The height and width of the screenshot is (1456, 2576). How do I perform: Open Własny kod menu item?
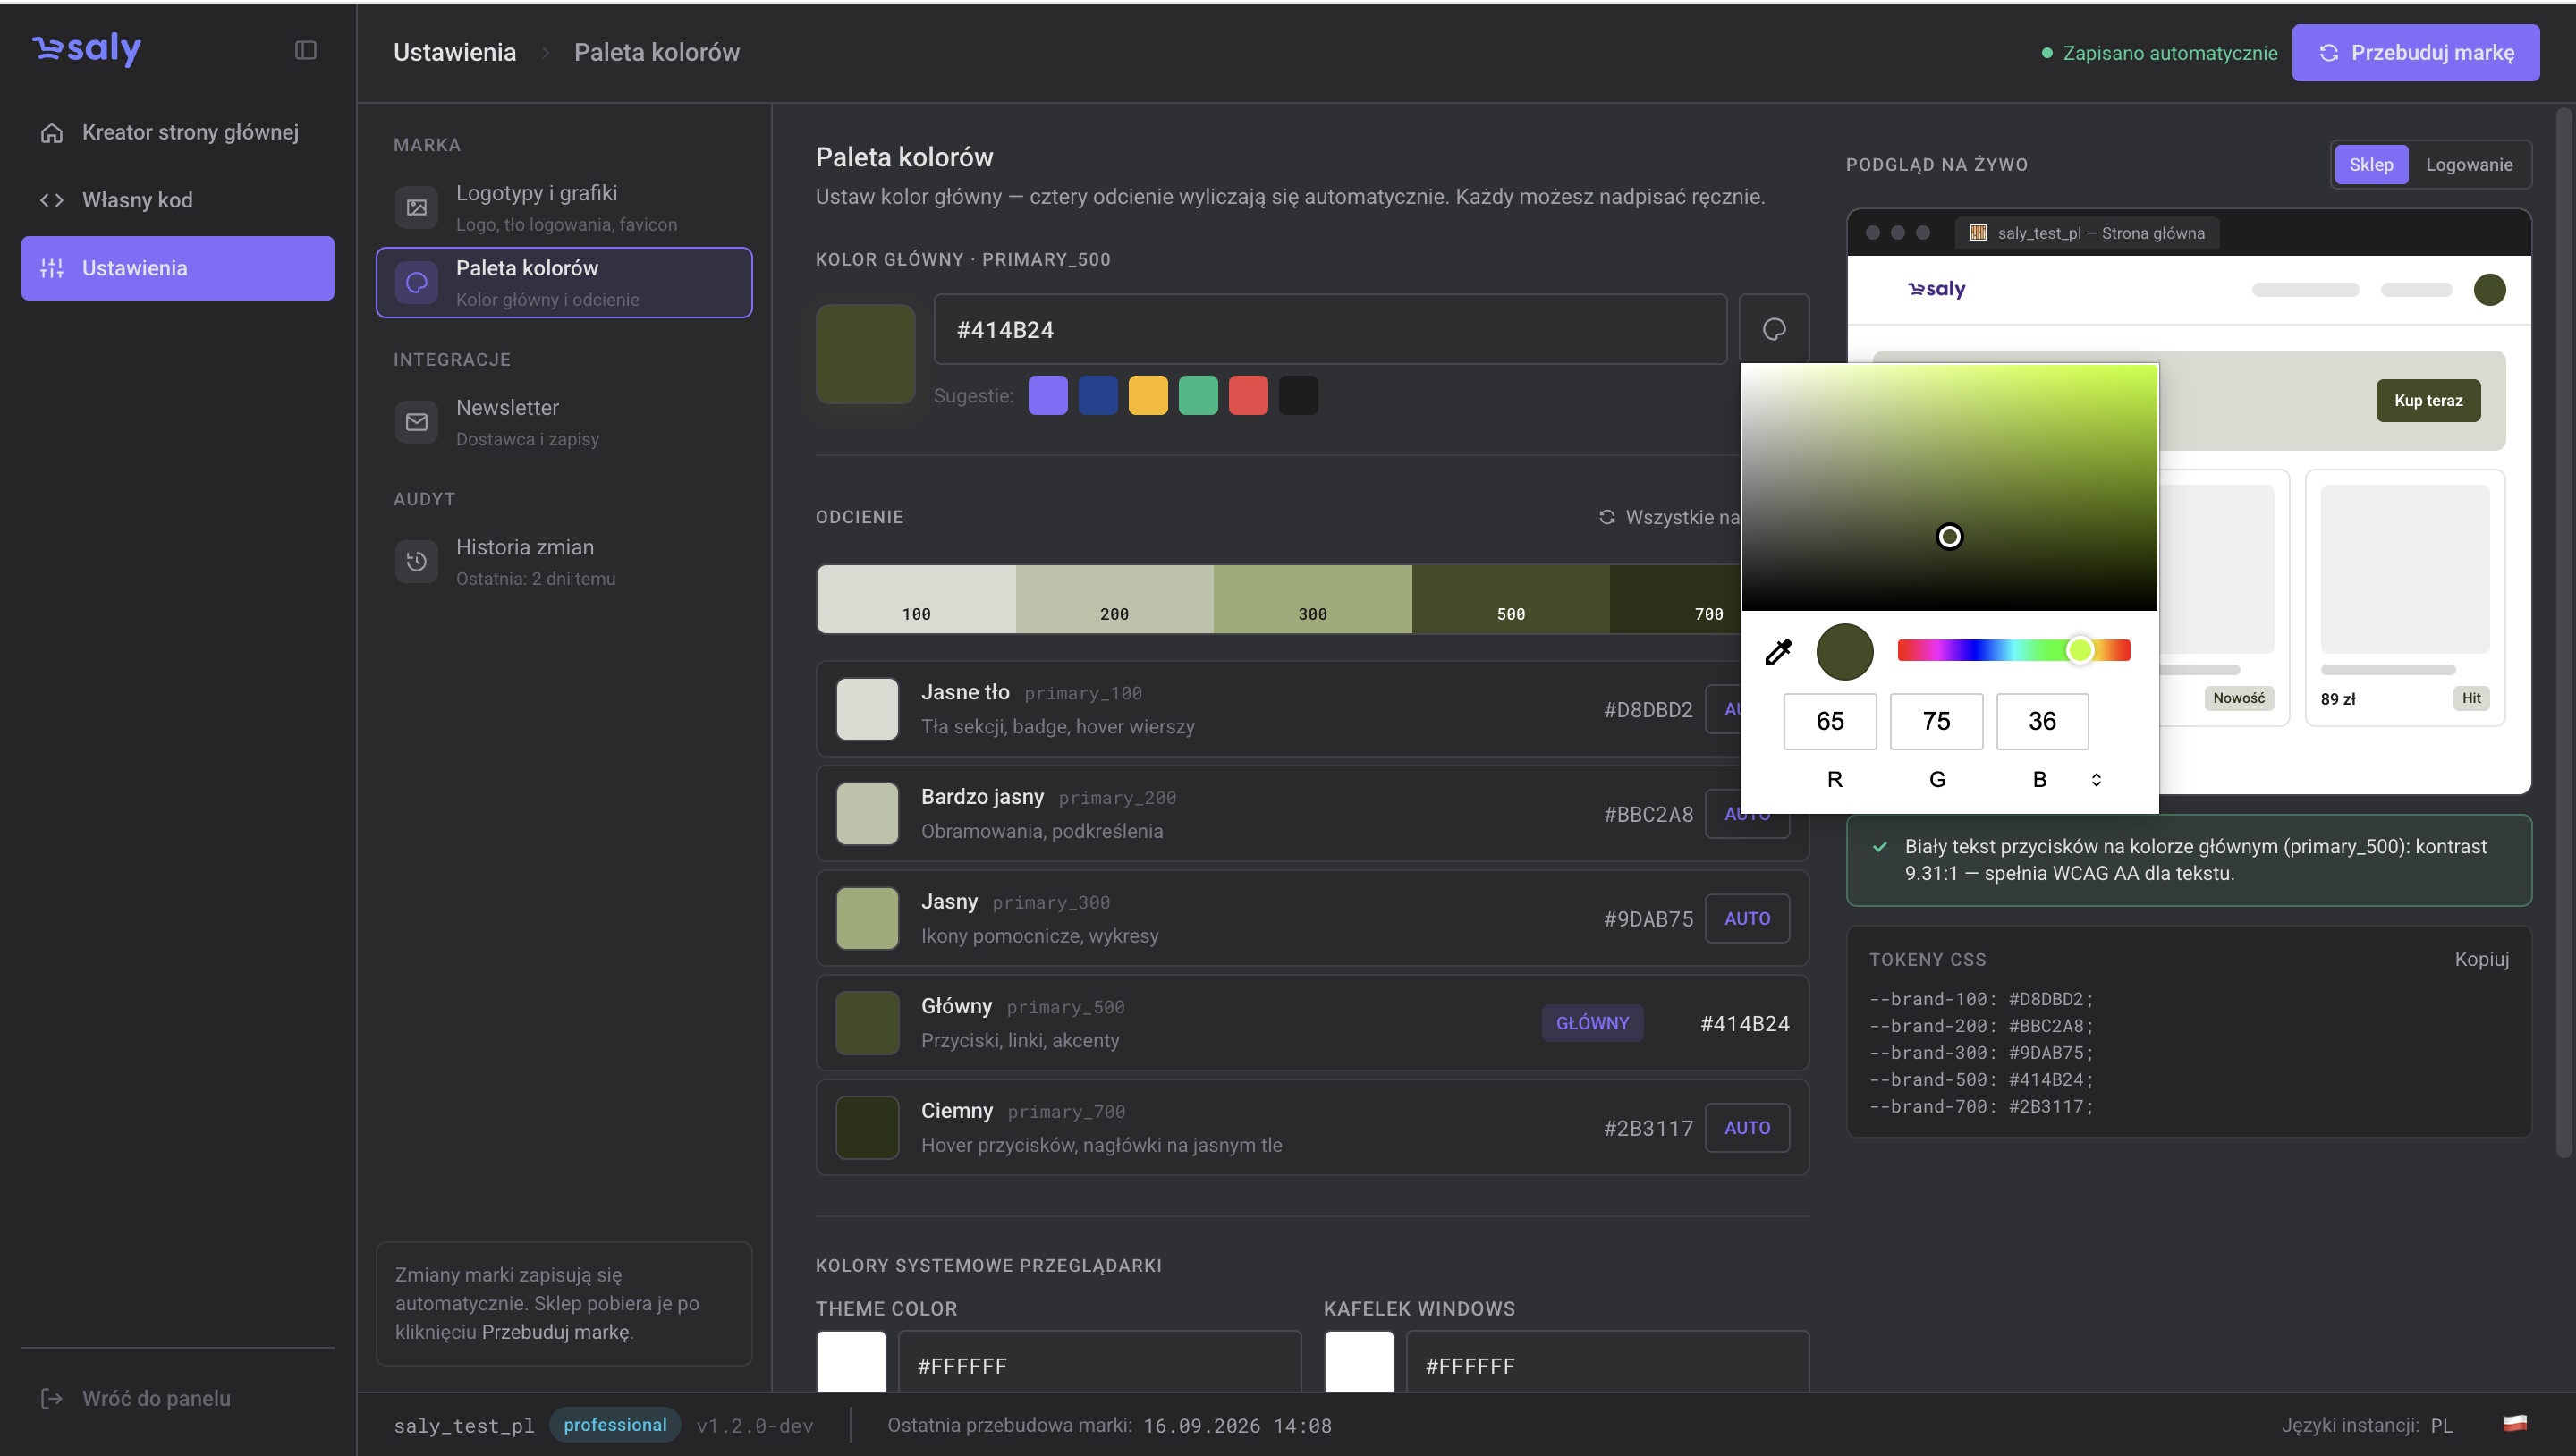pos(178,200)
